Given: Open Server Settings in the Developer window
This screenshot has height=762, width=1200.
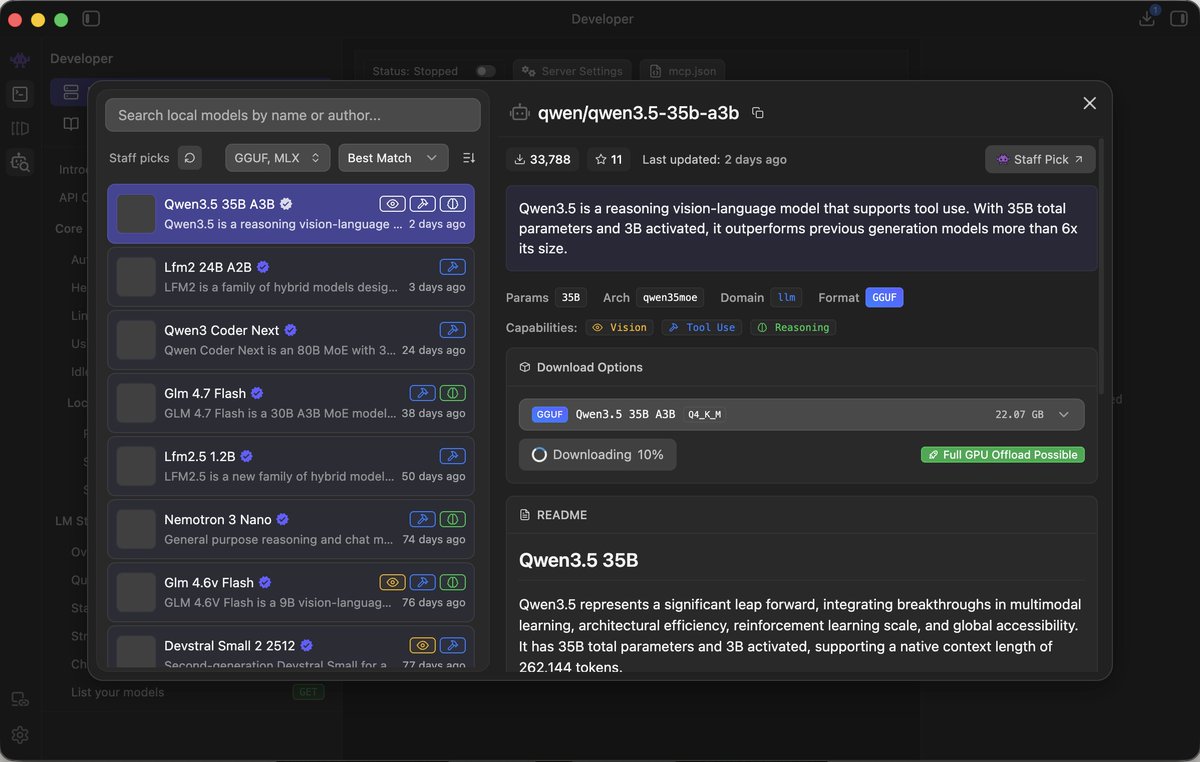Looking at the screenshot, I should 573,71.
